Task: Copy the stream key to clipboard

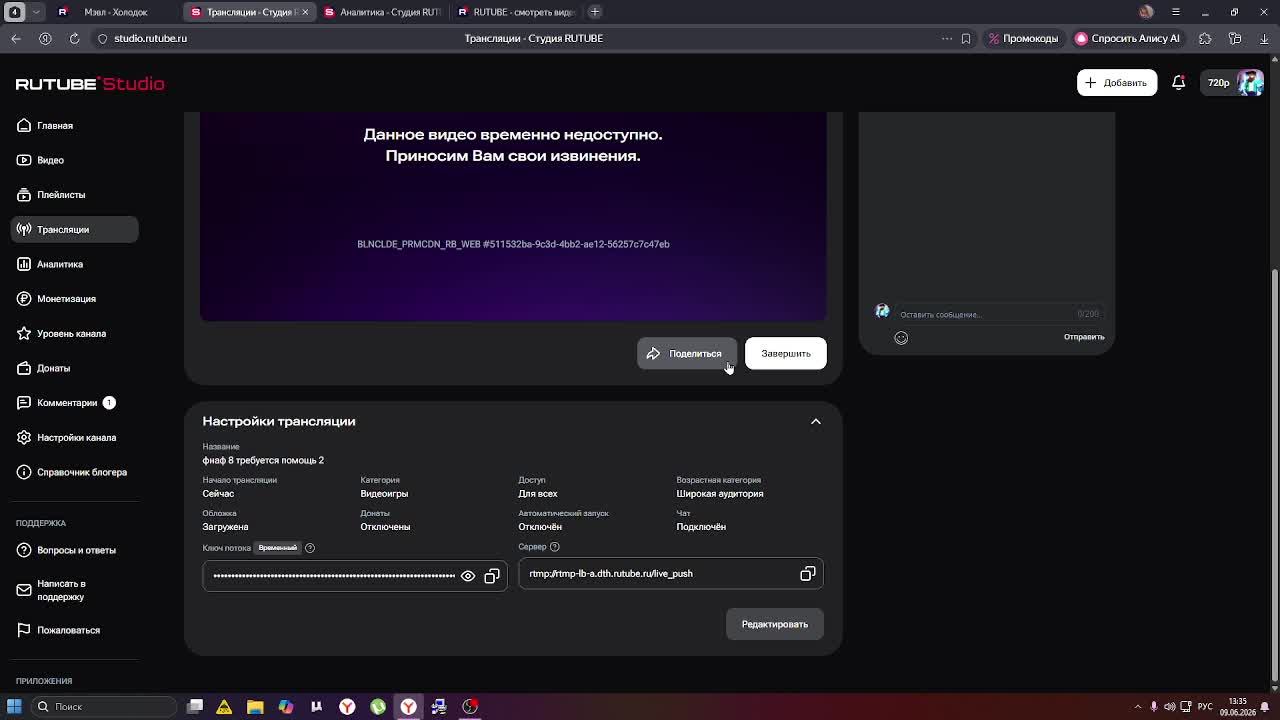Action: (492, 576)
